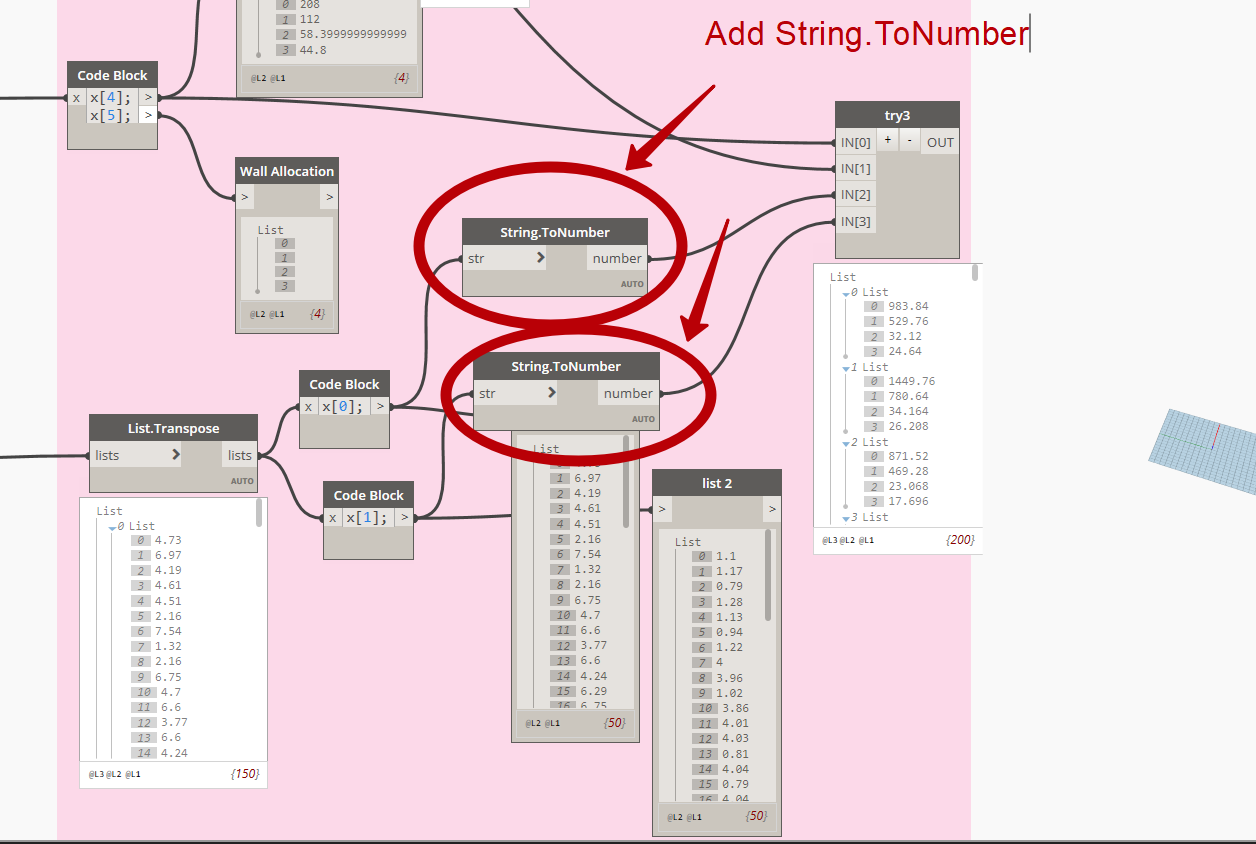
Task: Click the IN[2] port on try3
Action: pos(855,194)
